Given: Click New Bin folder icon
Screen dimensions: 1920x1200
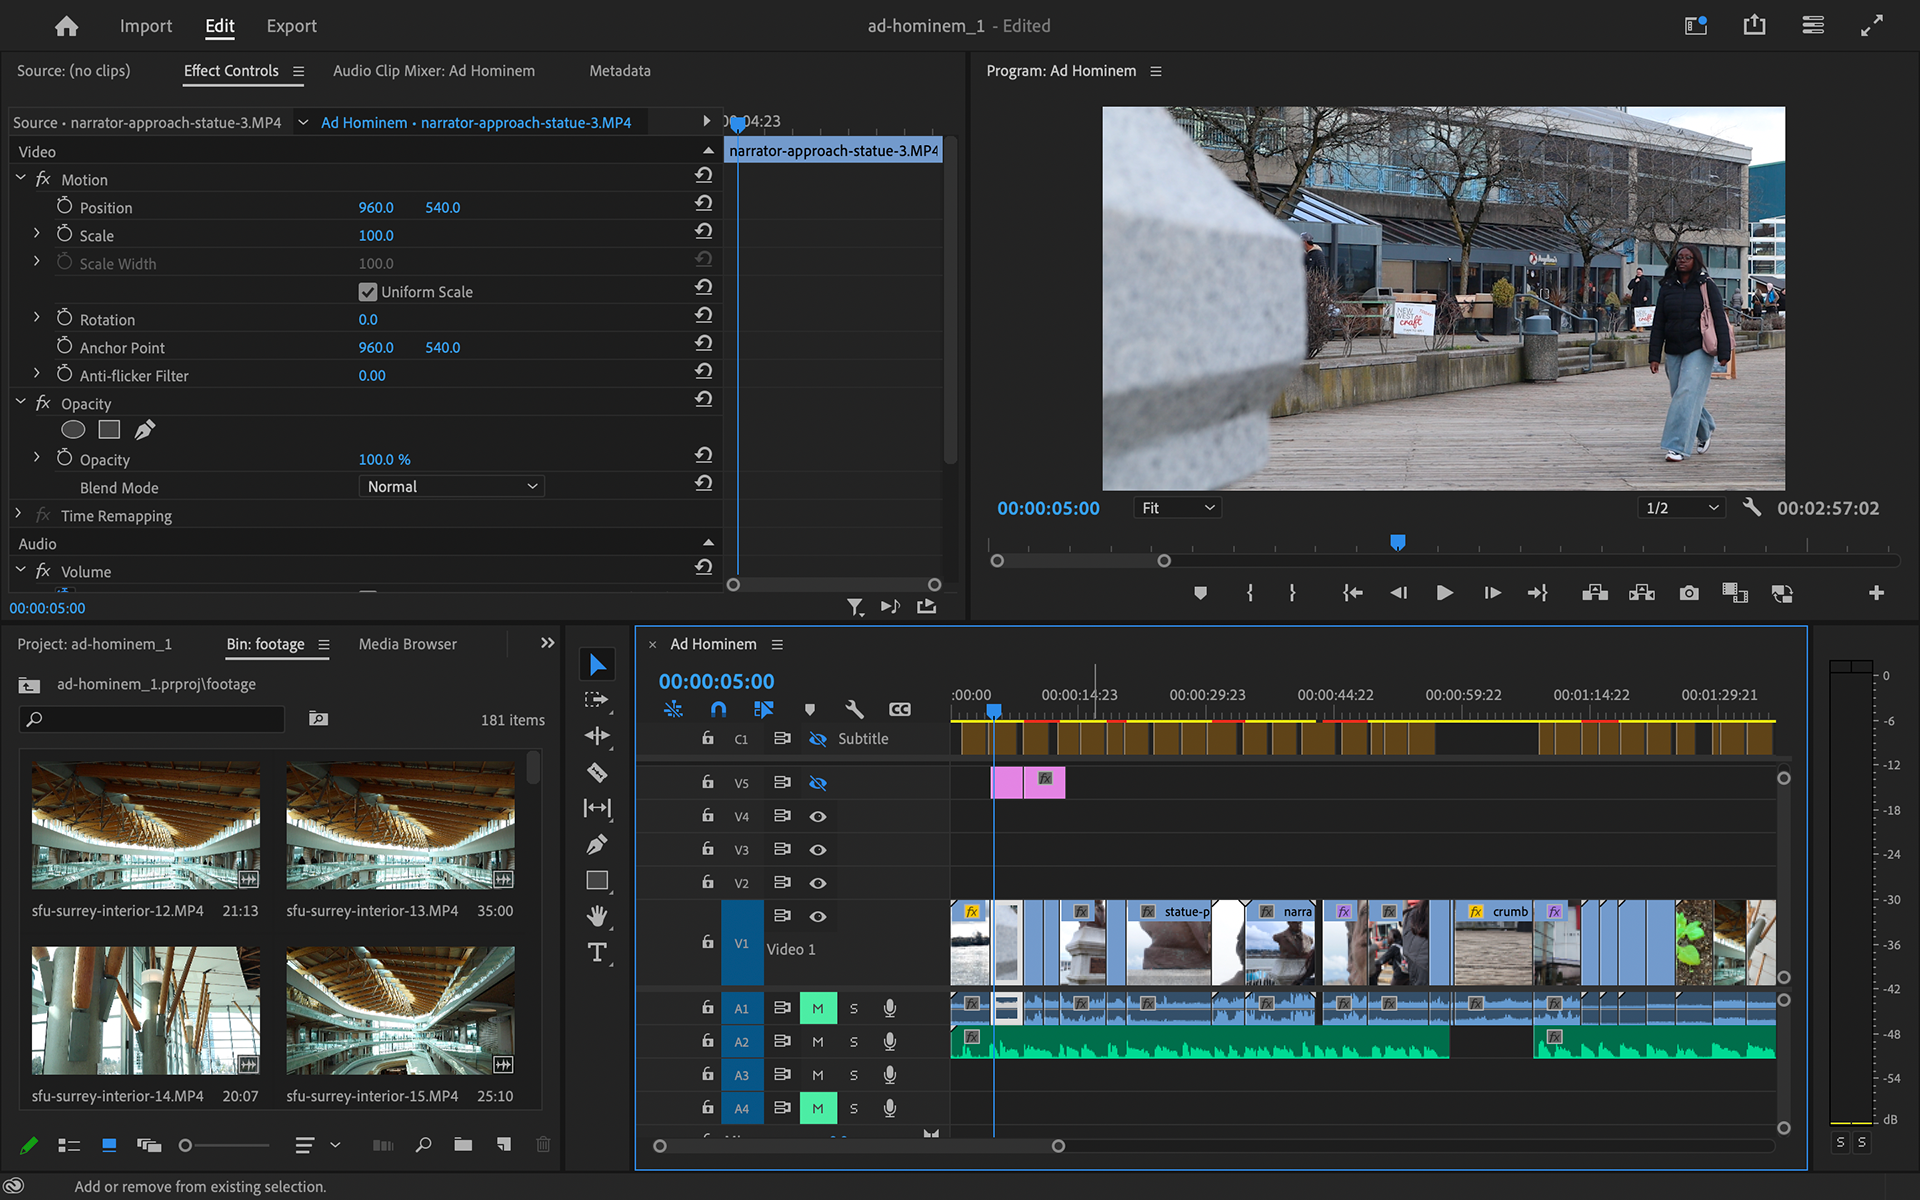Looking at the screenshot, I should (x=463, y=1145).
